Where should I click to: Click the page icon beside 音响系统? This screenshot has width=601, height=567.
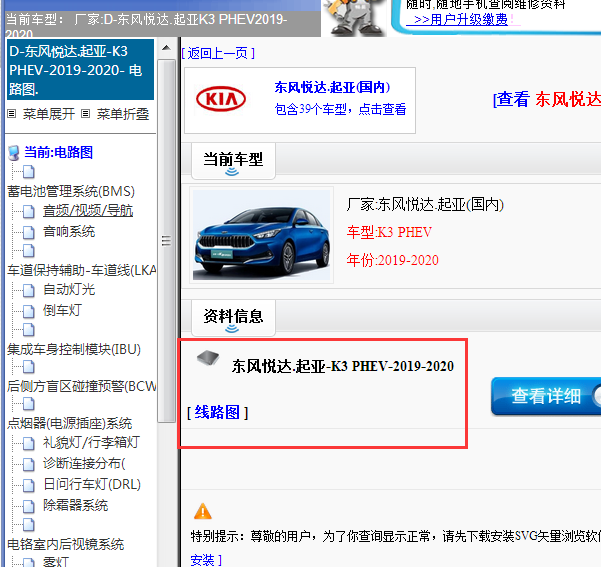[x=29, y=232]
